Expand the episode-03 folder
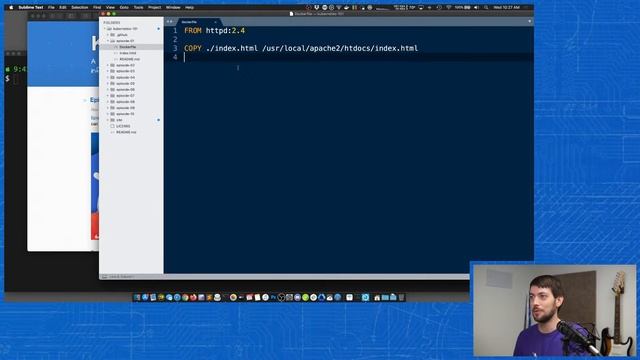Image resolution: width=640 pixels, height=360 pixels. click(x=108, y=71)
